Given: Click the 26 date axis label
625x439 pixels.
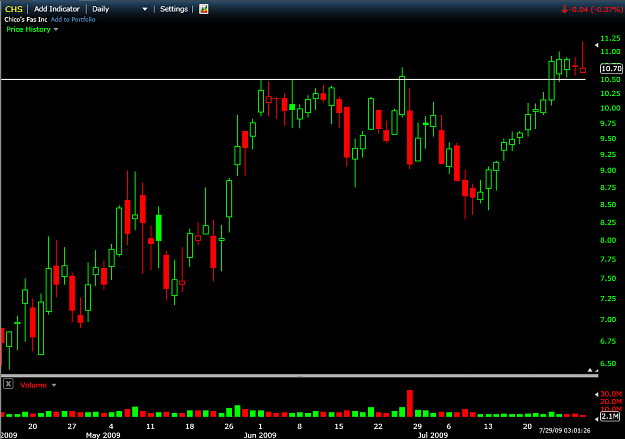Looking at the screenshot, I should pos(229,426).
